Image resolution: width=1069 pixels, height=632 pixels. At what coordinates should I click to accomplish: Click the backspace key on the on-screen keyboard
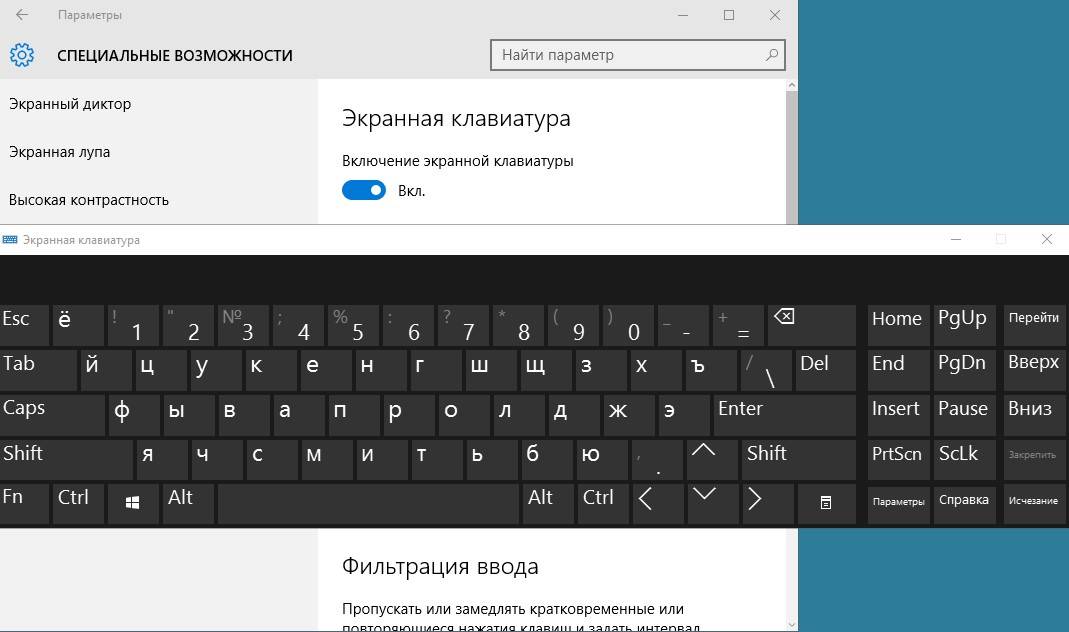(x=811, y=325)
